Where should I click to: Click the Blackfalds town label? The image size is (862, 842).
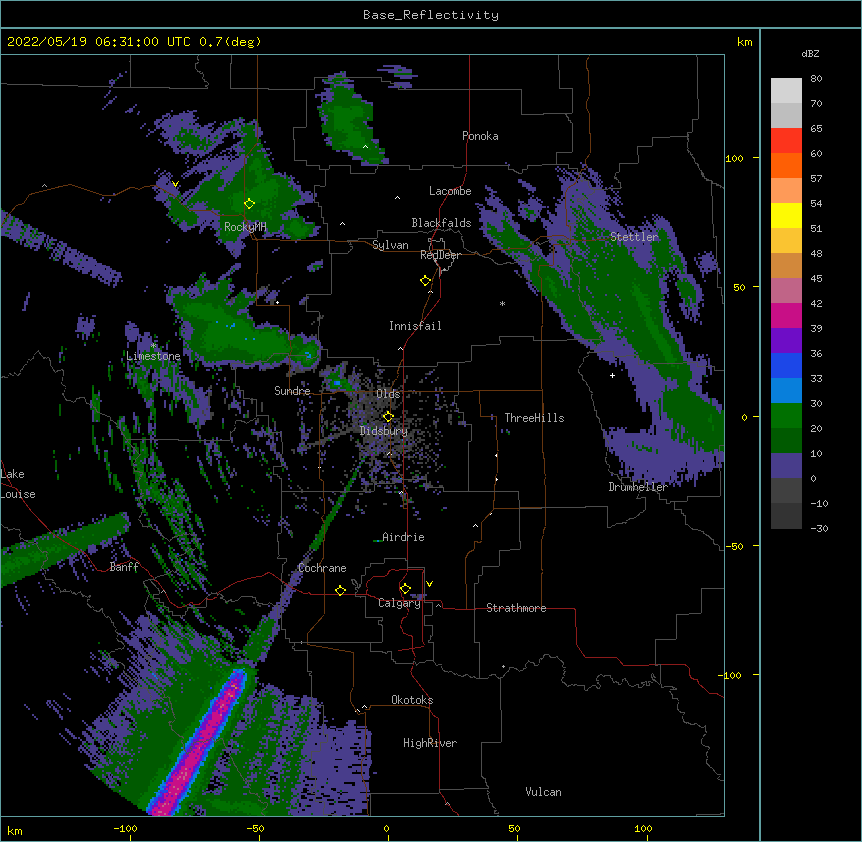(x=441, y=223)
